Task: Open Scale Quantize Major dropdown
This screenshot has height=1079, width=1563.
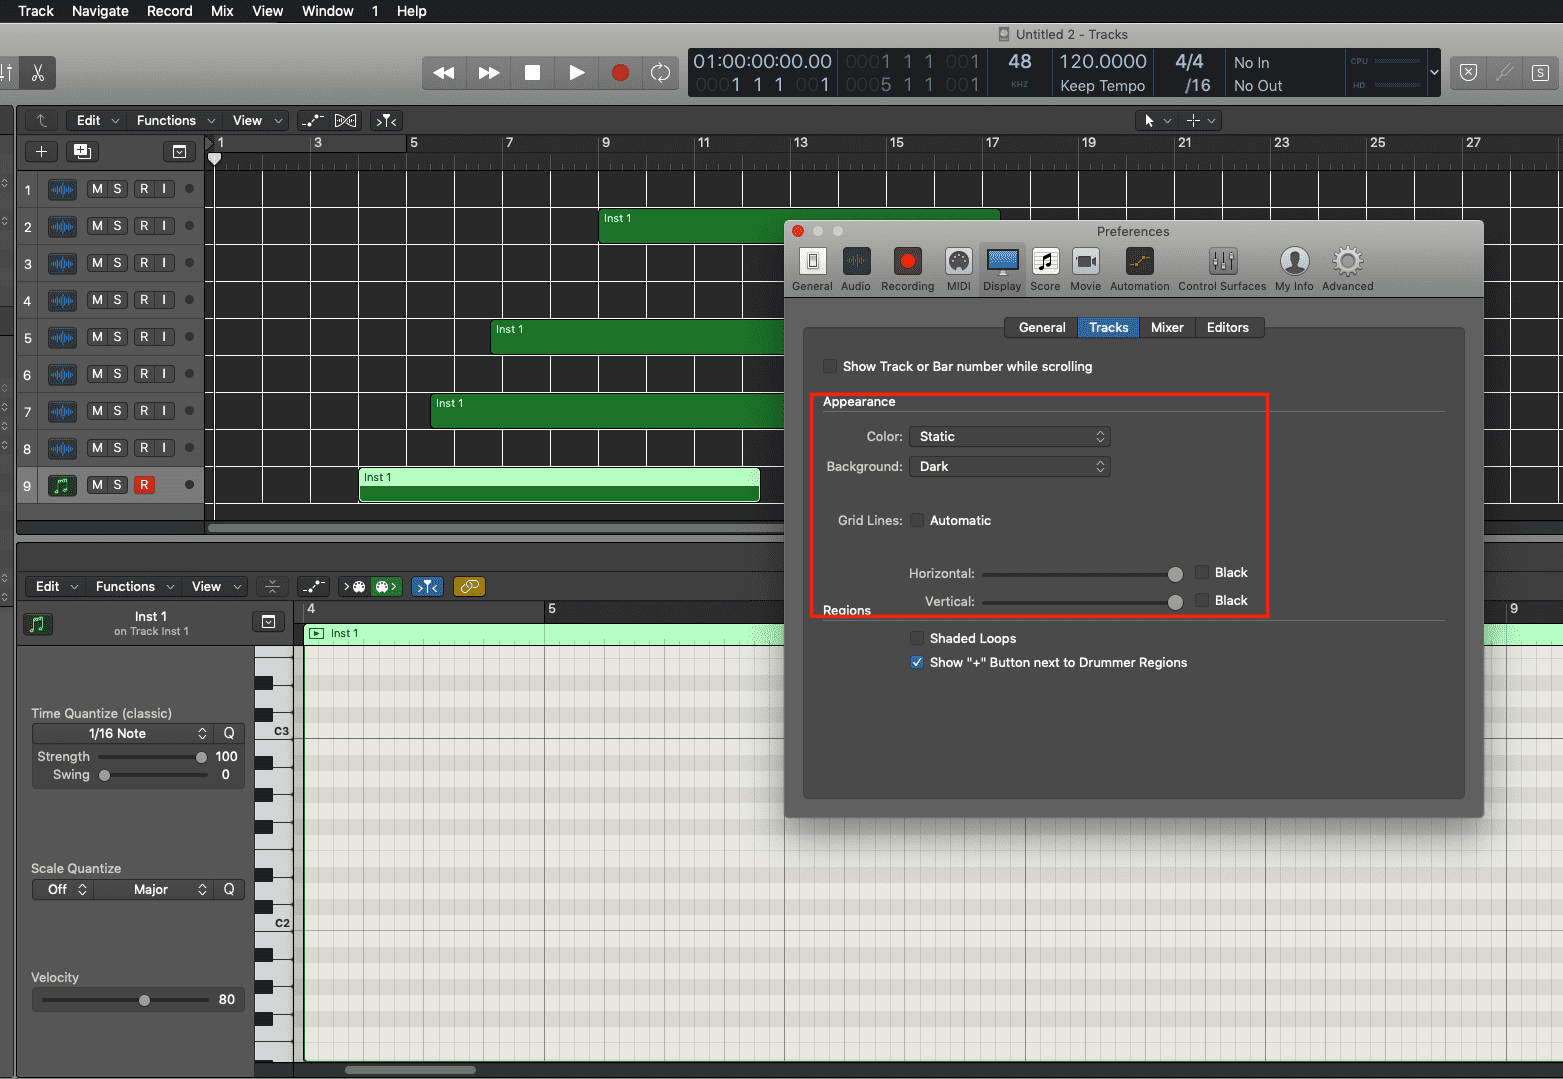Action: tap(154, 890)
